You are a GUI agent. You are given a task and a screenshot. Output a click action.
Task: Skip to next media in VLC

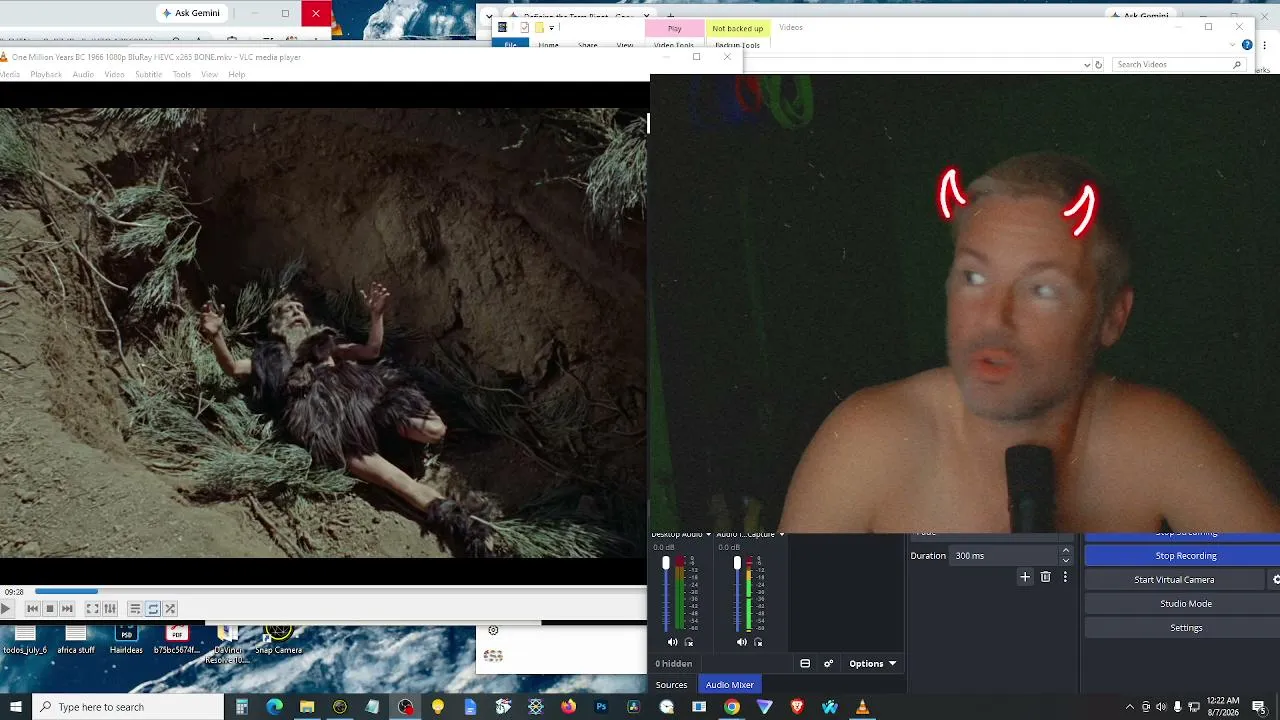(67, 608)
